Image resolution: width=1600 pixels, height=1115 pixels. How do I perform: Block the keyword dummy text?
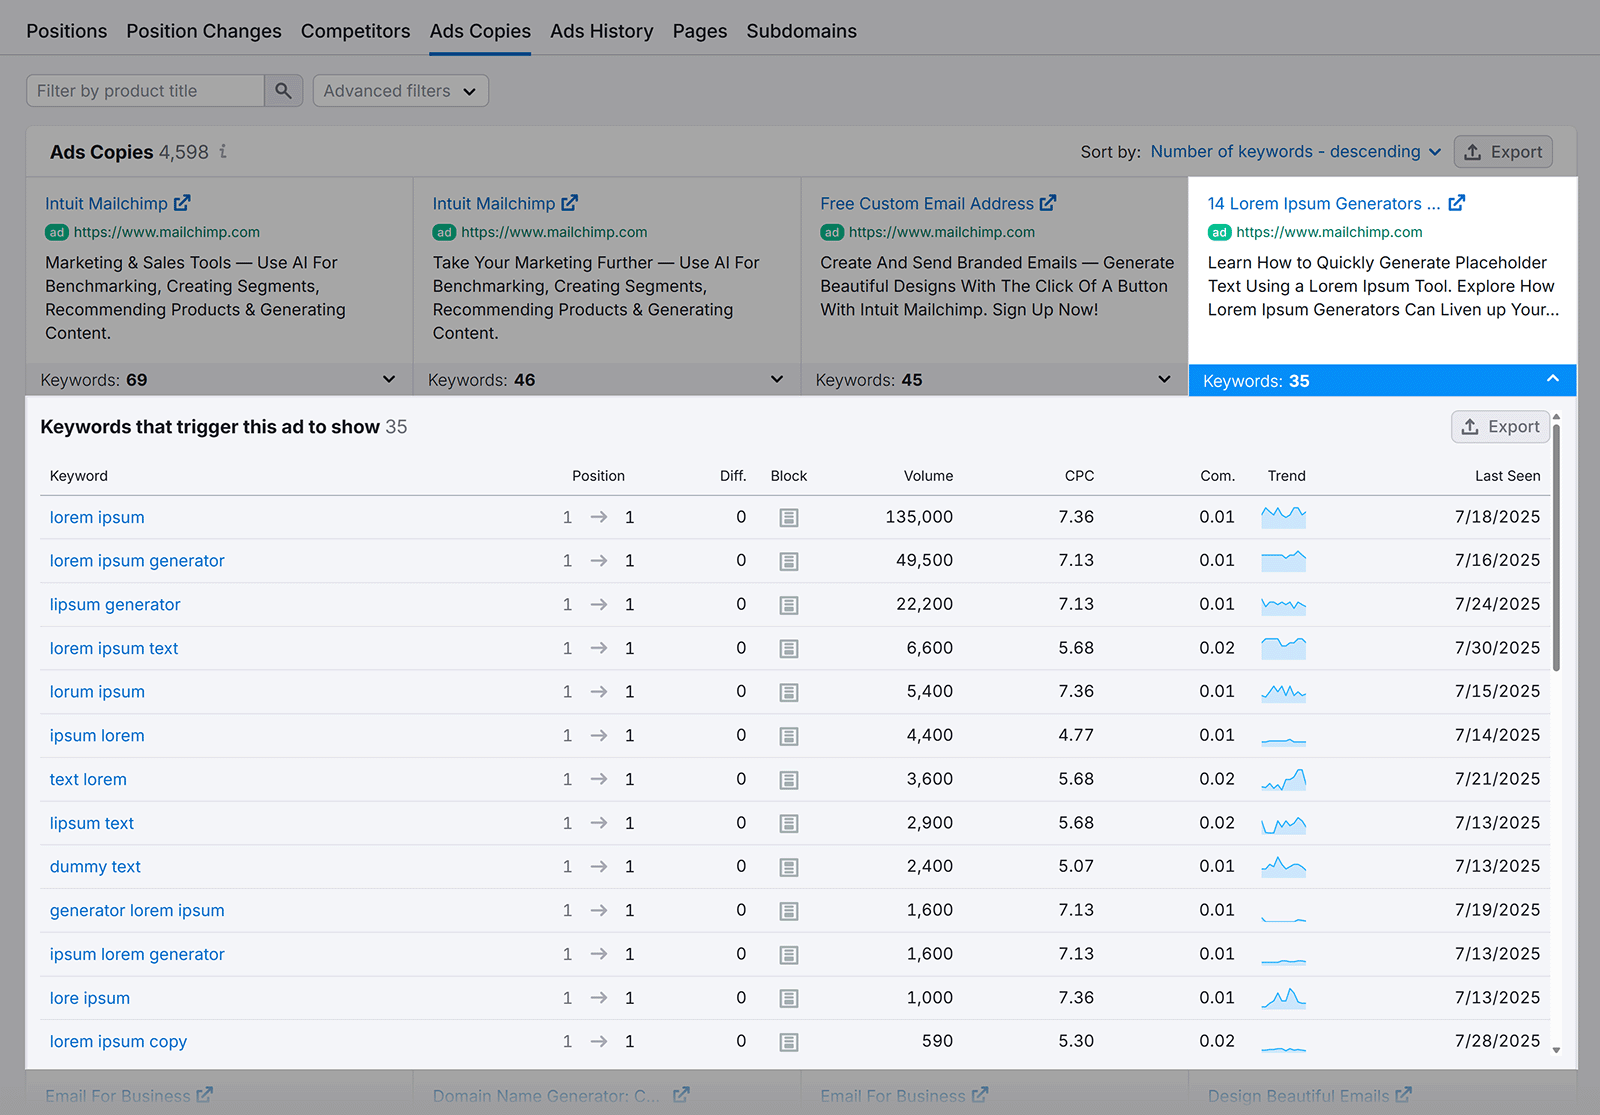click(x=789, y=866)
